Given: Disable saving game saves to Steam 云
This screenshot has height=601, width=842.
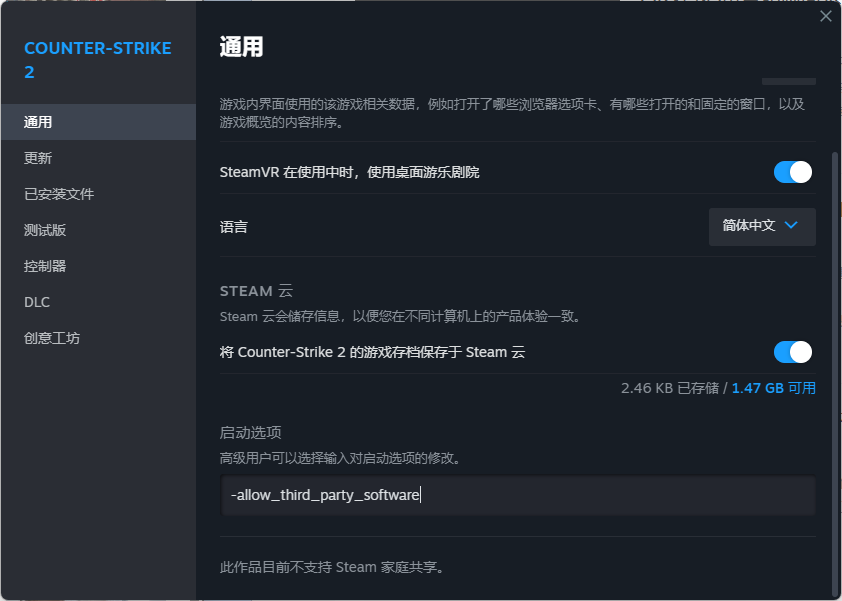Looking at the screenshot, I should click(x=793, y=352).
